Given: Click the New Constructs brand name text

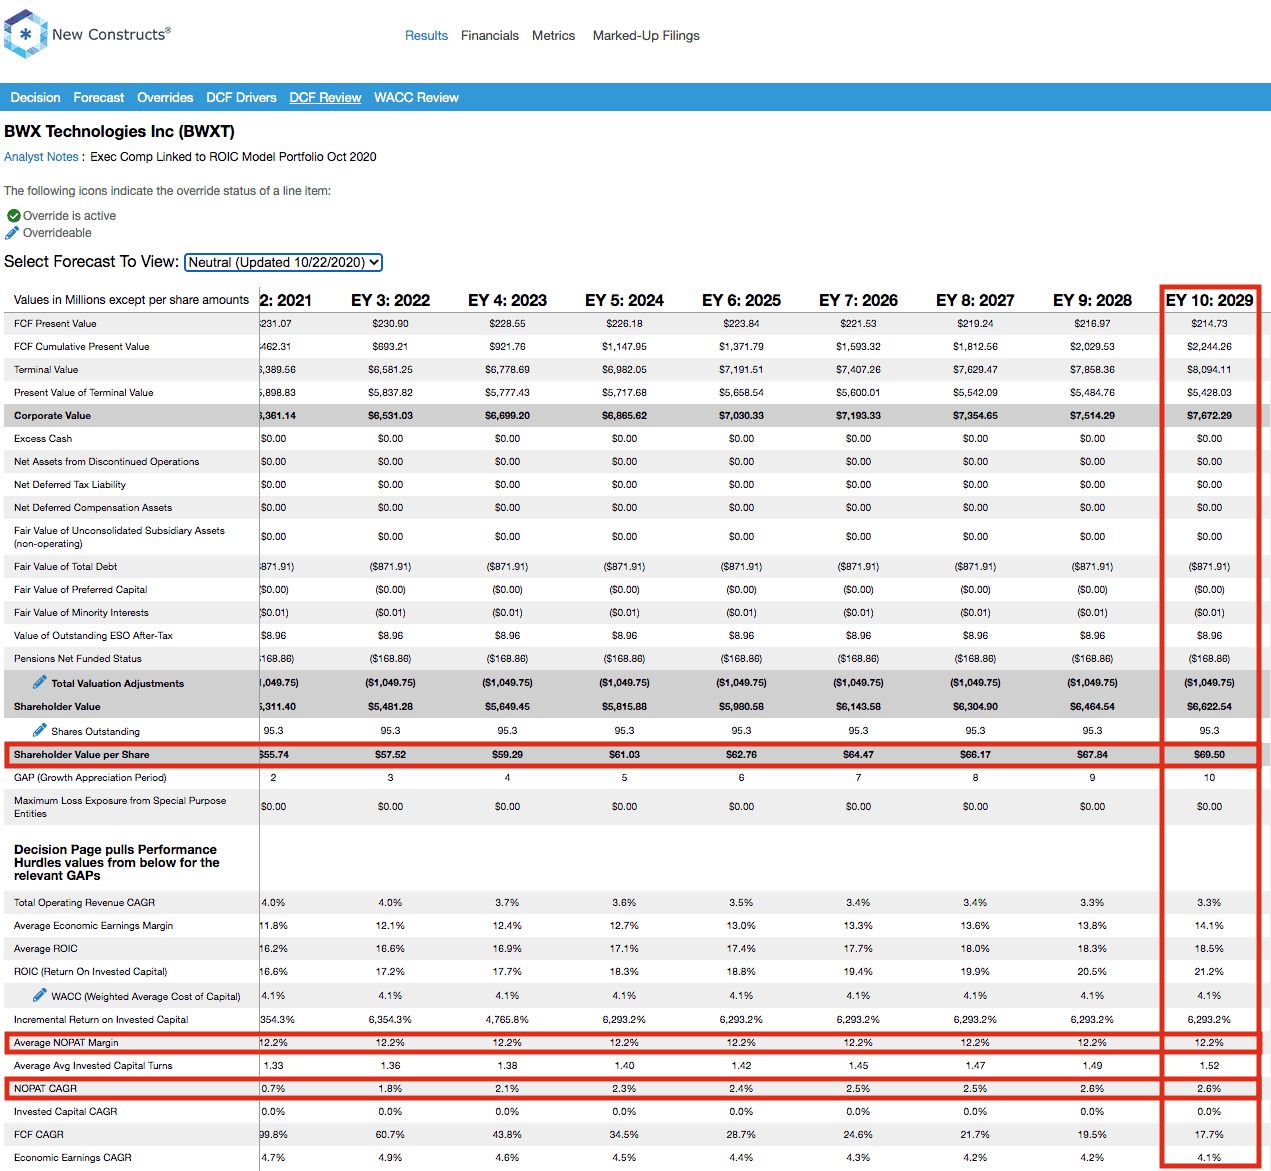Looking at the screenshot, I should (x=111, y=34).
